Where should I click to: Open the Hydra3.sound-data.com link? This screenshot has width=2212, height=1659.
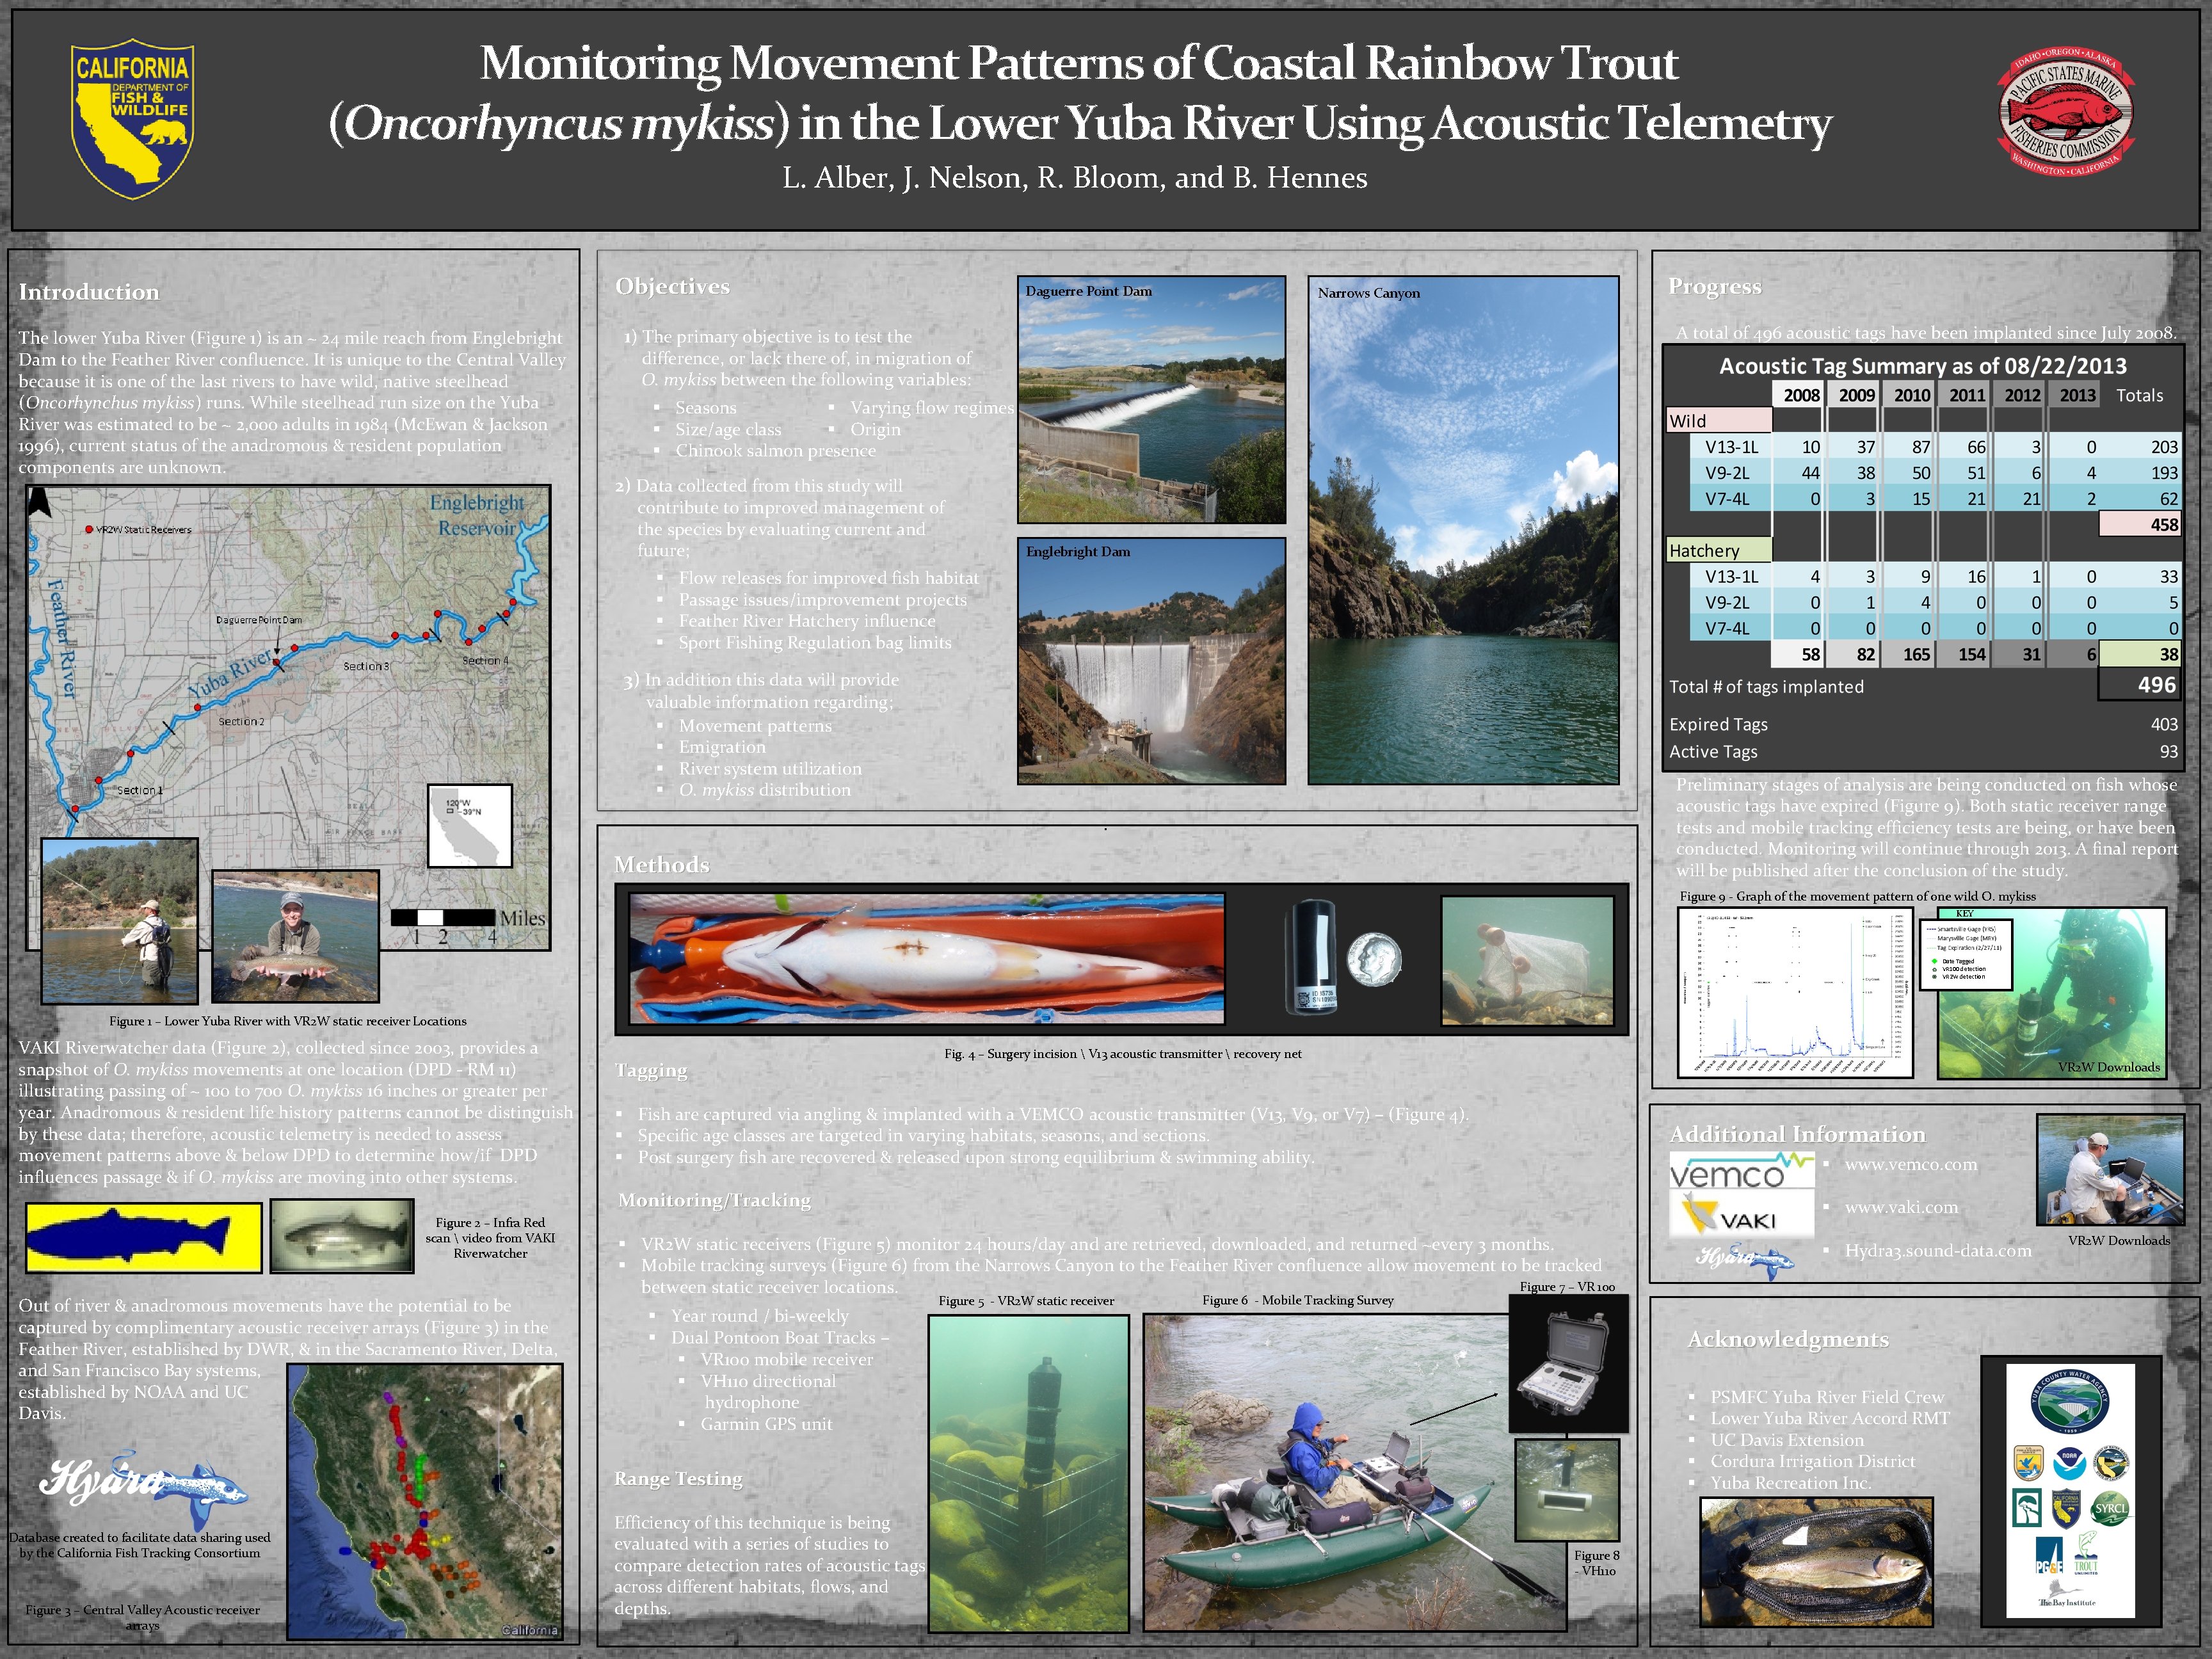point(1937,1250)
